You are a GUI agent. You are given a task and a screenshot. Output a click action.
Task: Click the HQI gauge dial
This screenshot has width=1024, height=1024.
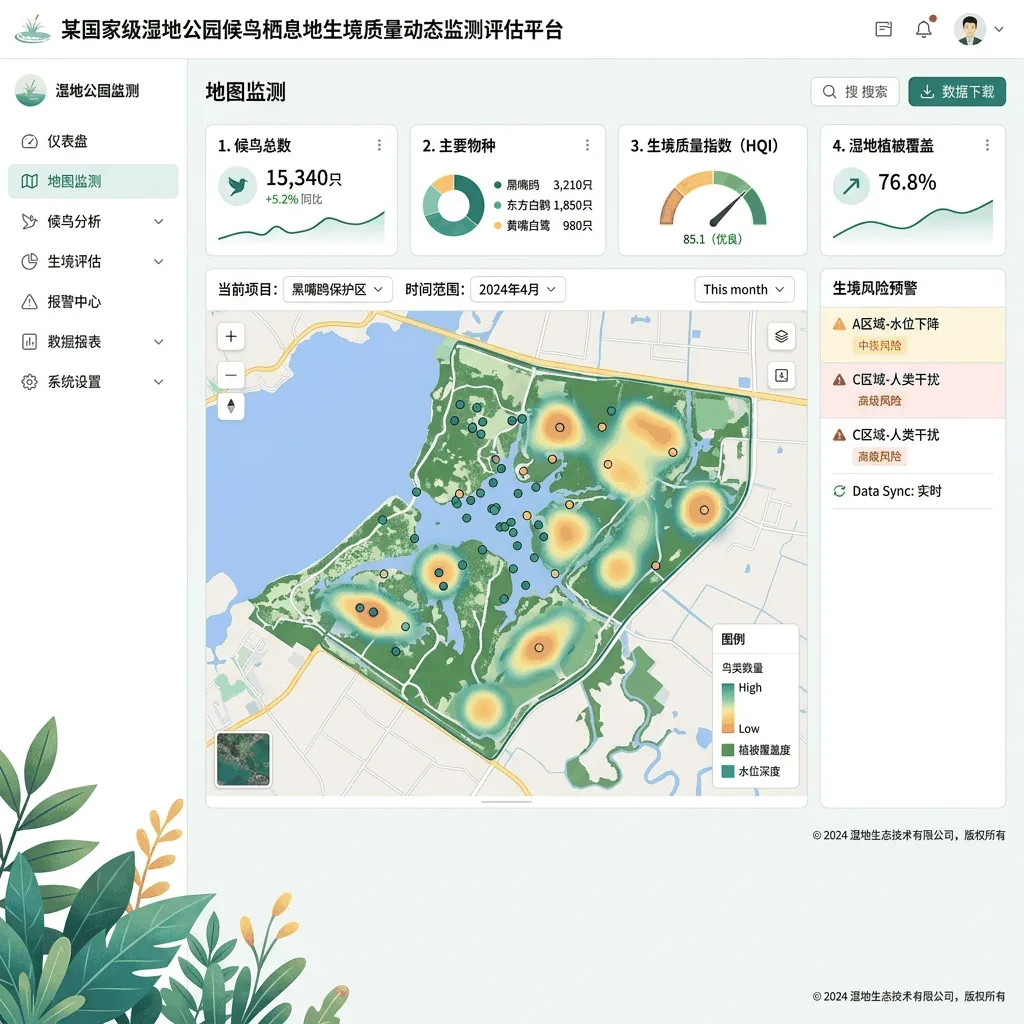click(712, 199)
